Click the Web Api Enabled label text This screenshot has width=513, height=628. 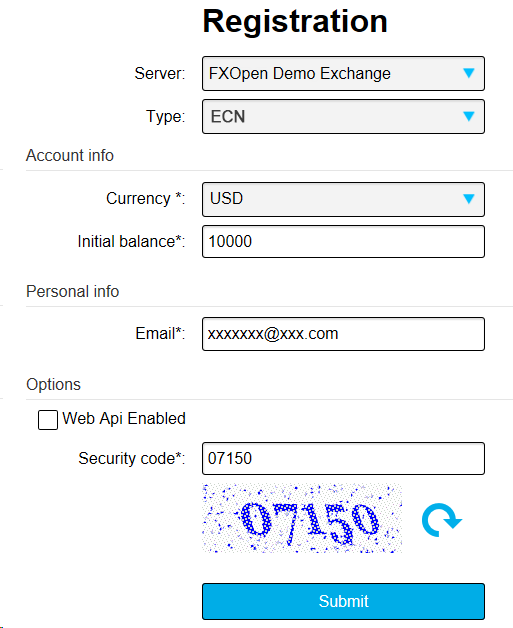(x=124, y=419)
